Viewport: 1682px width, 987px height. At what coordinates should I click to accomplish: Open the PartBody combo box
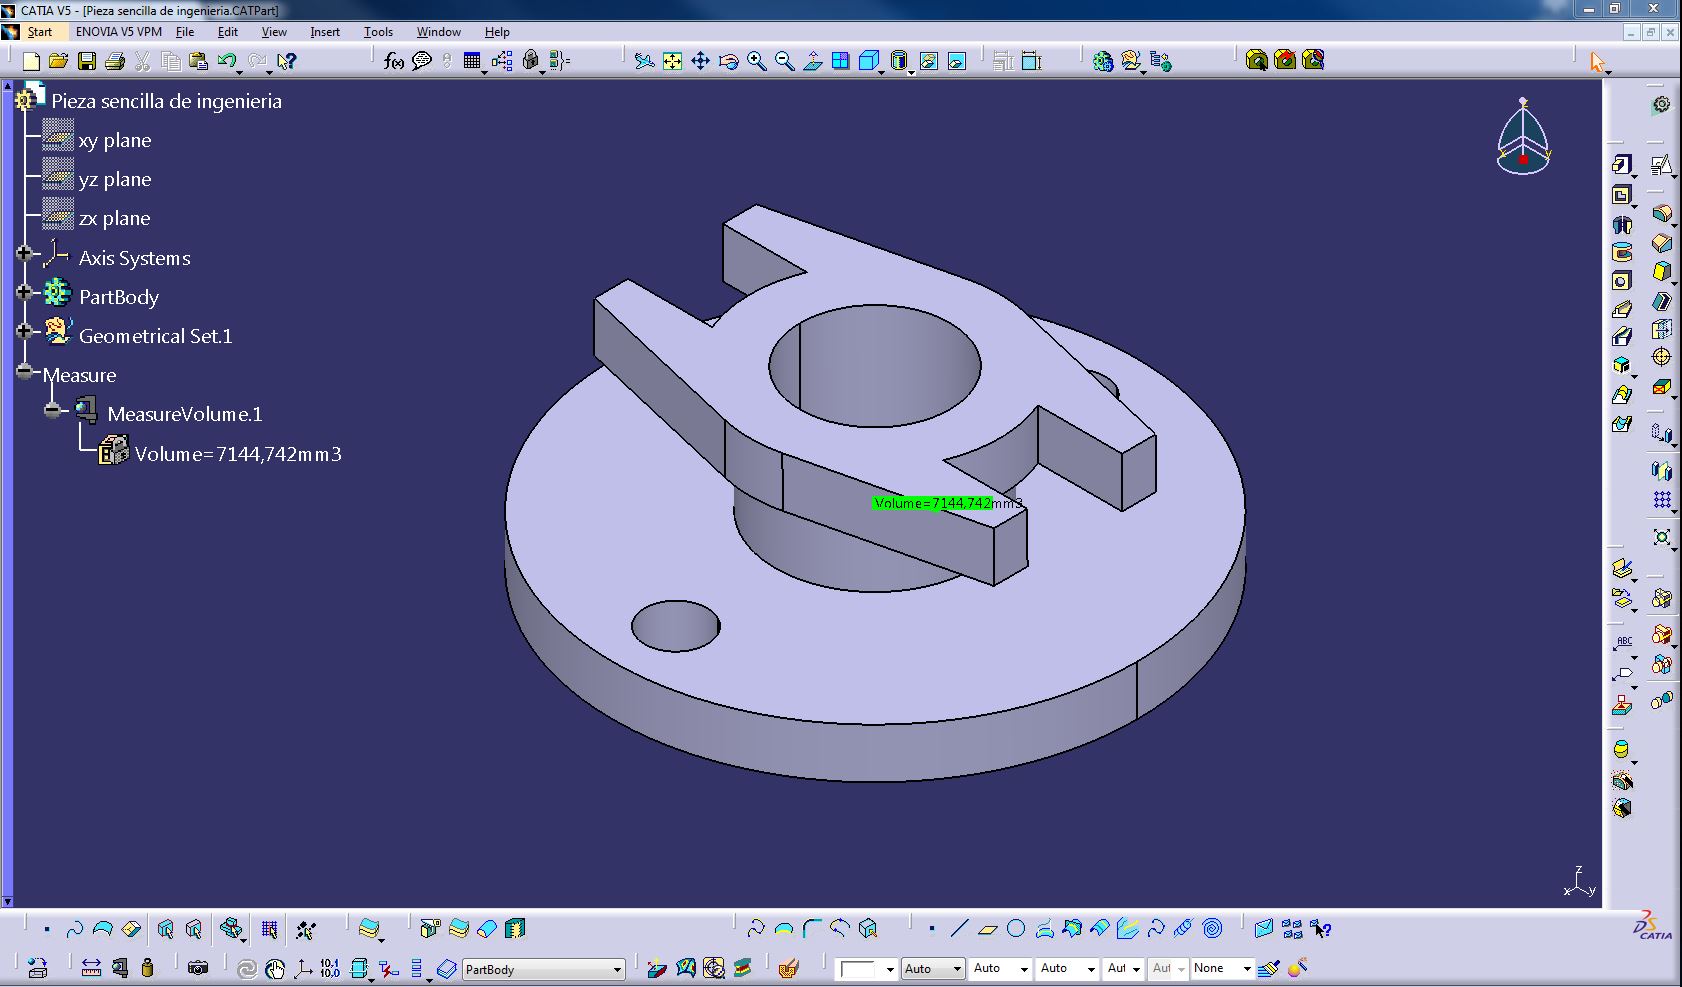(544, 969)
